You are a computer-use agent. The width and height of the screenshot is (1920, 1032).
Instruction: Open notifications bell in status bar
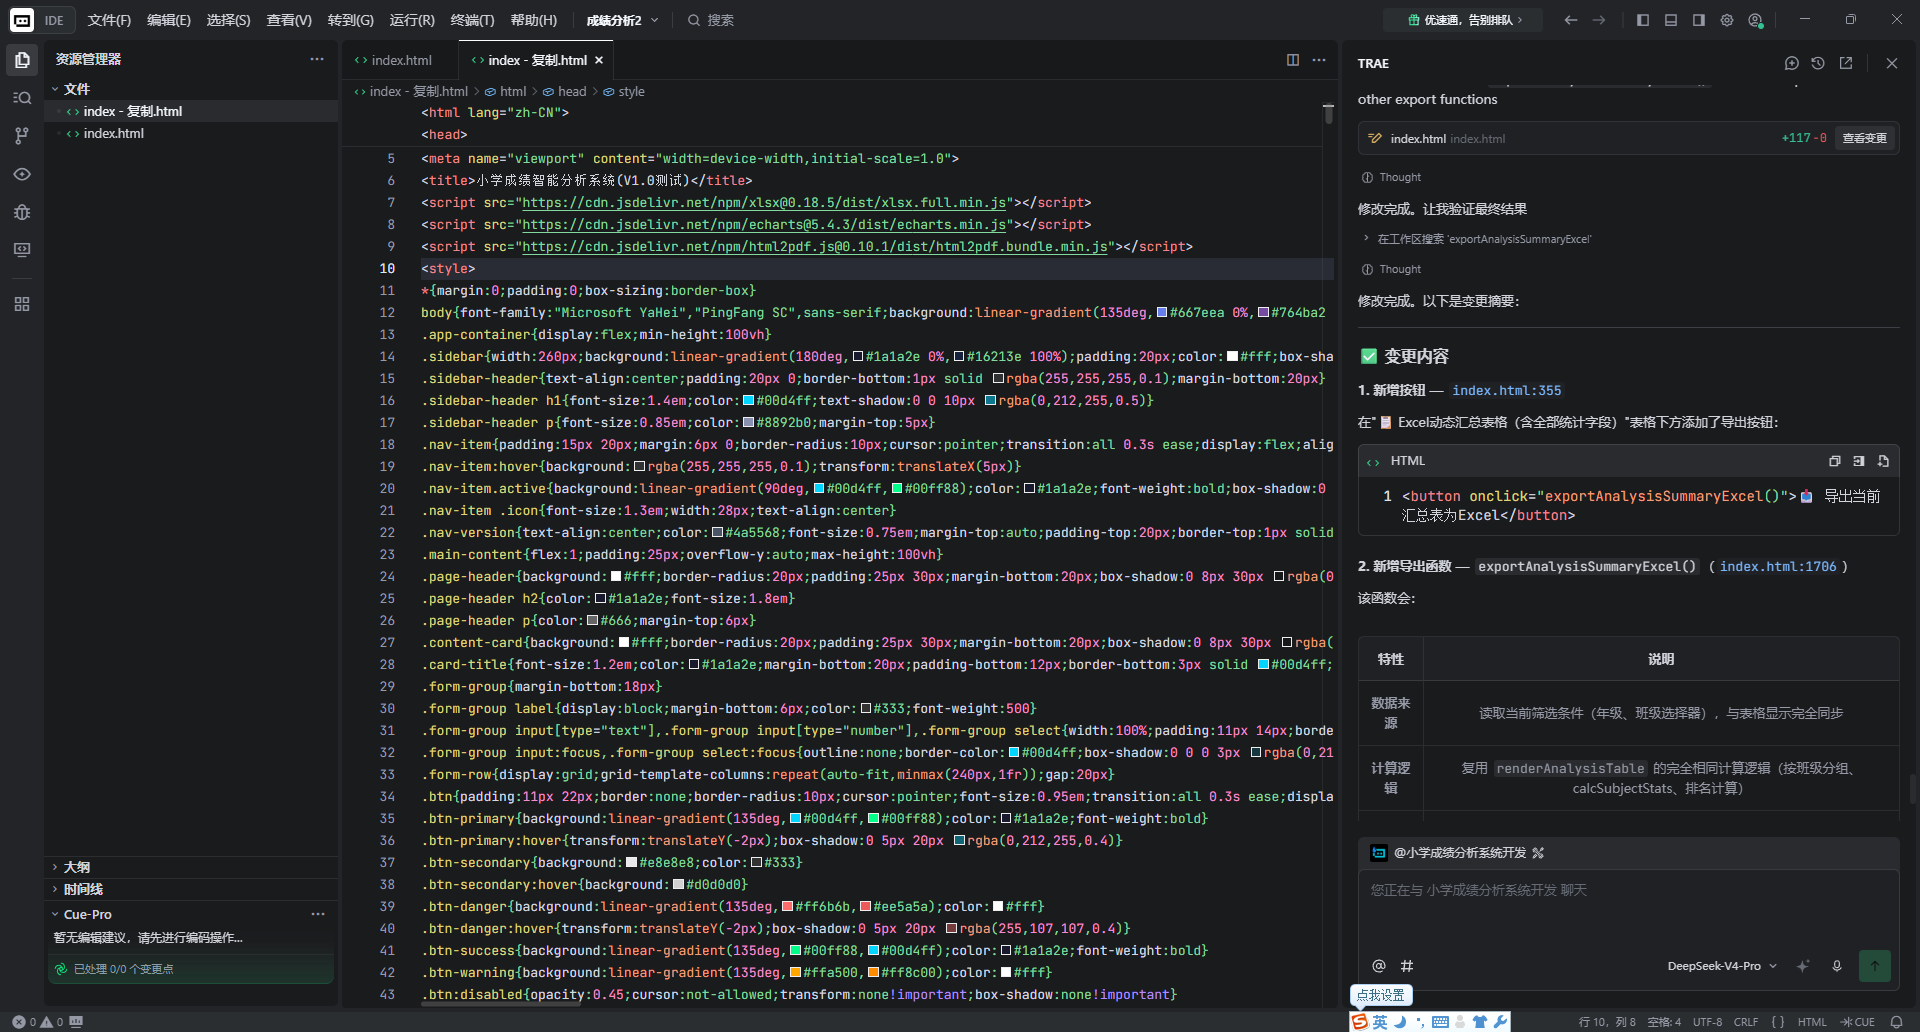pos(1896,1022)
